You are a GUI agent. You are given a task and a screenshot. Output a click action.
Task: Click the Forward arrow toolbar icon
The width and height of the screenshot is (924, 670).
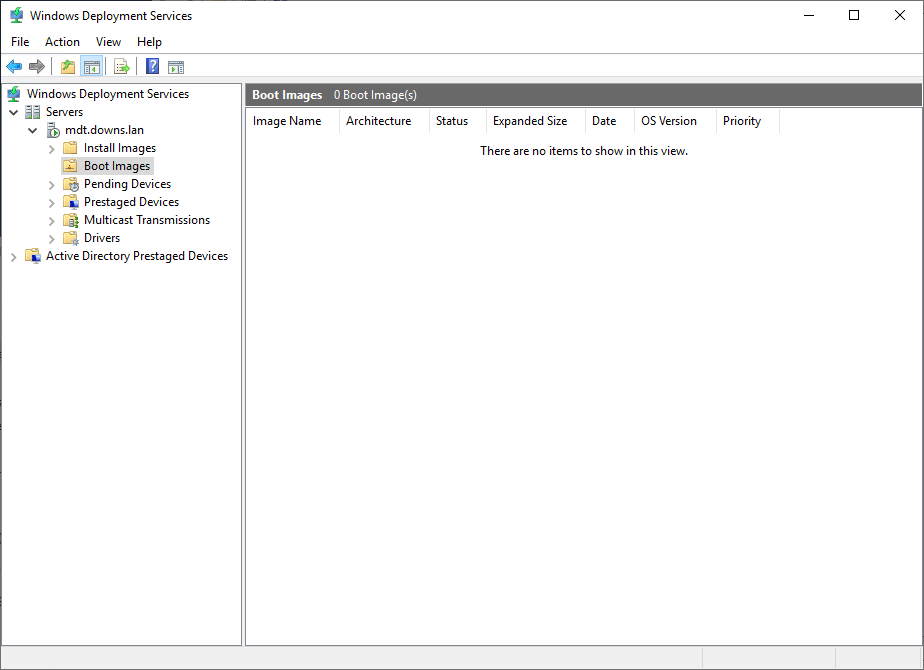[x=37, y=67]
